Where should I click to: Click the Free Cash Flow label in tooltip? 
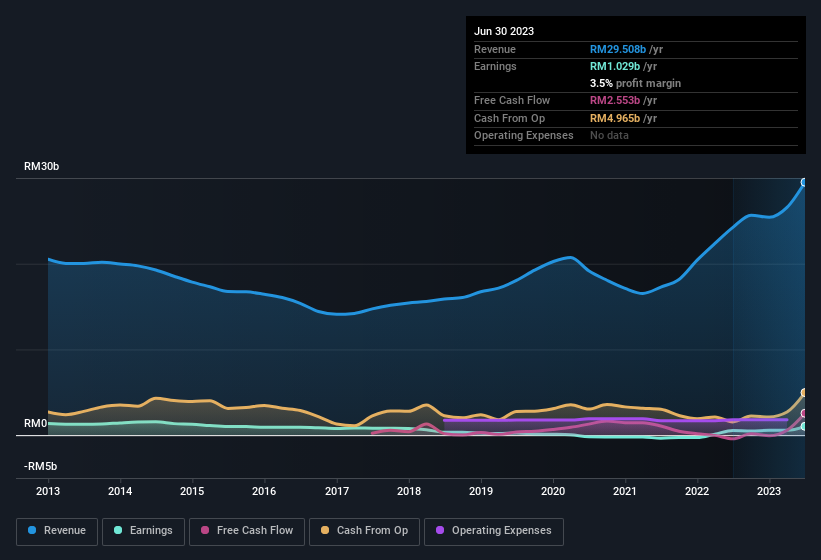(512, 100)
